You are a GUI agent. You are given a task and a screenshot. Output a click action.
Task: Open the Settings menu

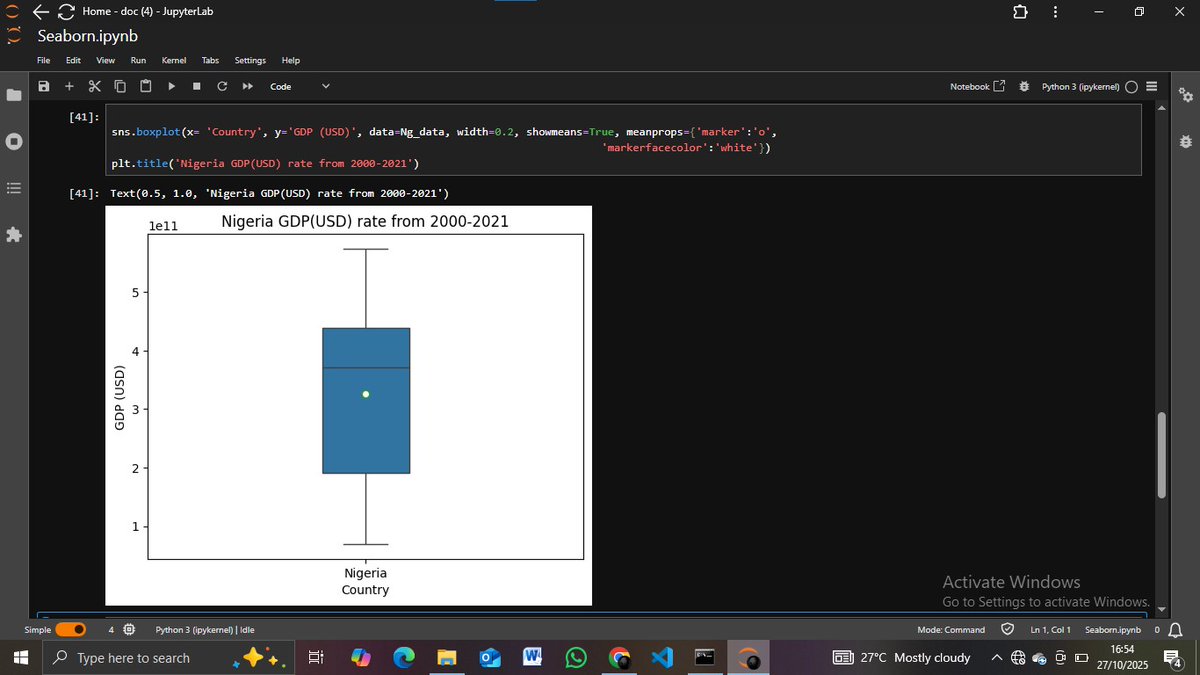point(249,60)
